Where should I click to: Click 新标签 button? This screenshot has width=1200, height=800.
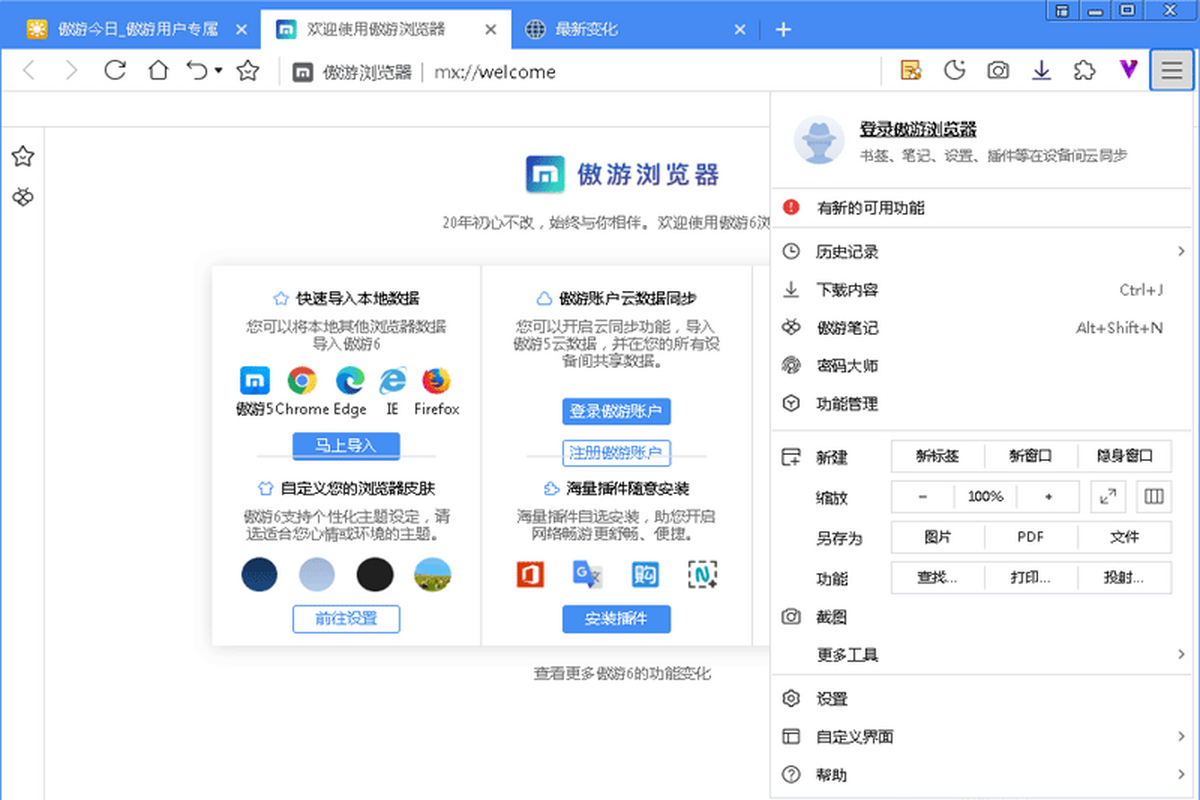click(937, 456)
